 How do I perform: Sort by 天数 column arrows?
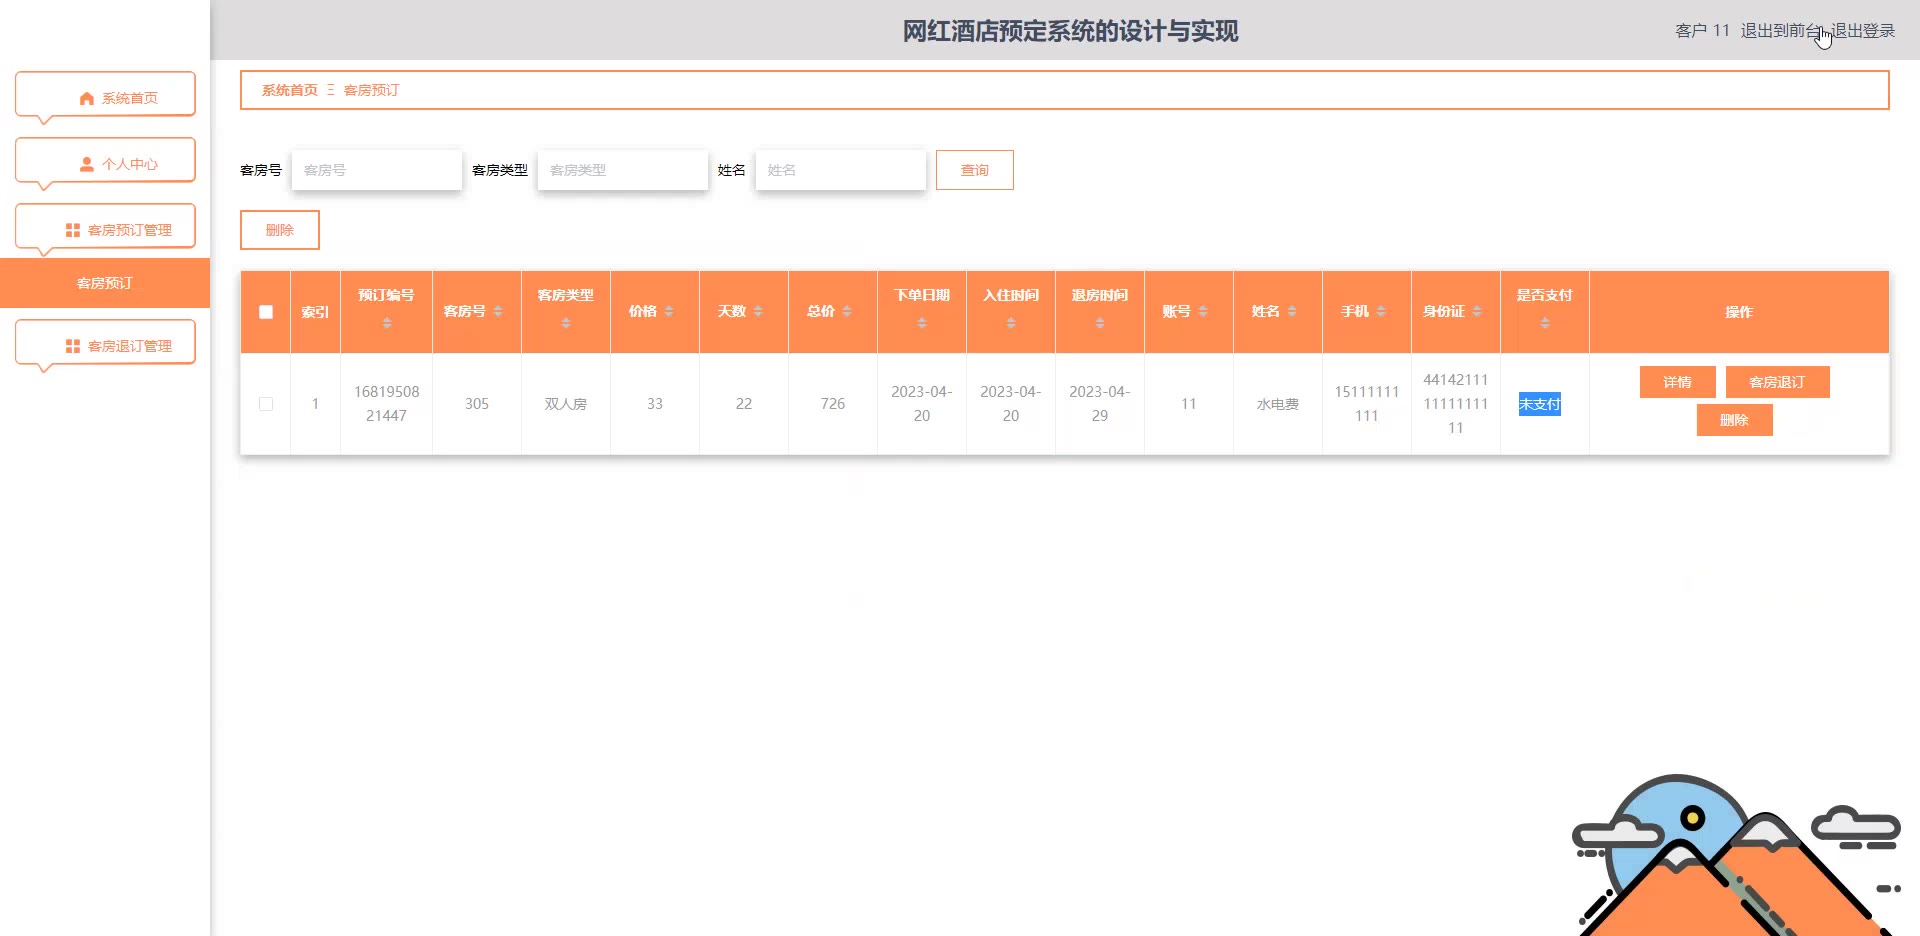(758, 311)
